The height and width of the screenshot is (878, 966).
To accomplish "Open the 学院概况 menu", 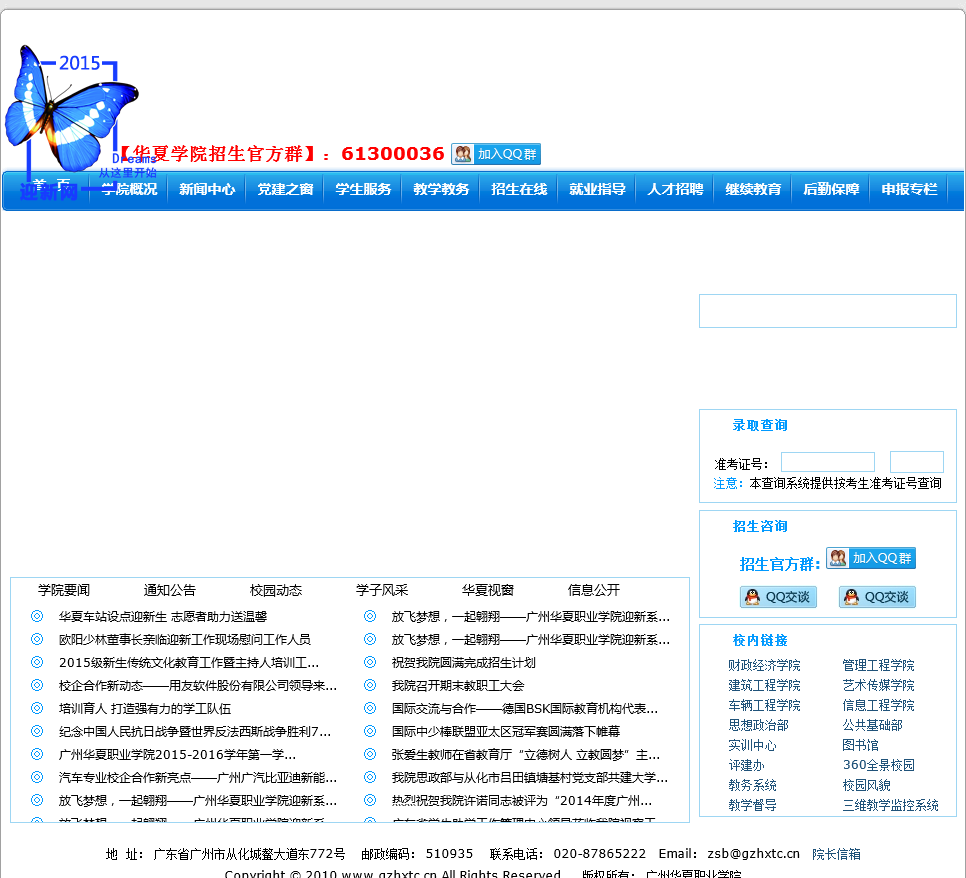I will point(129,189).
